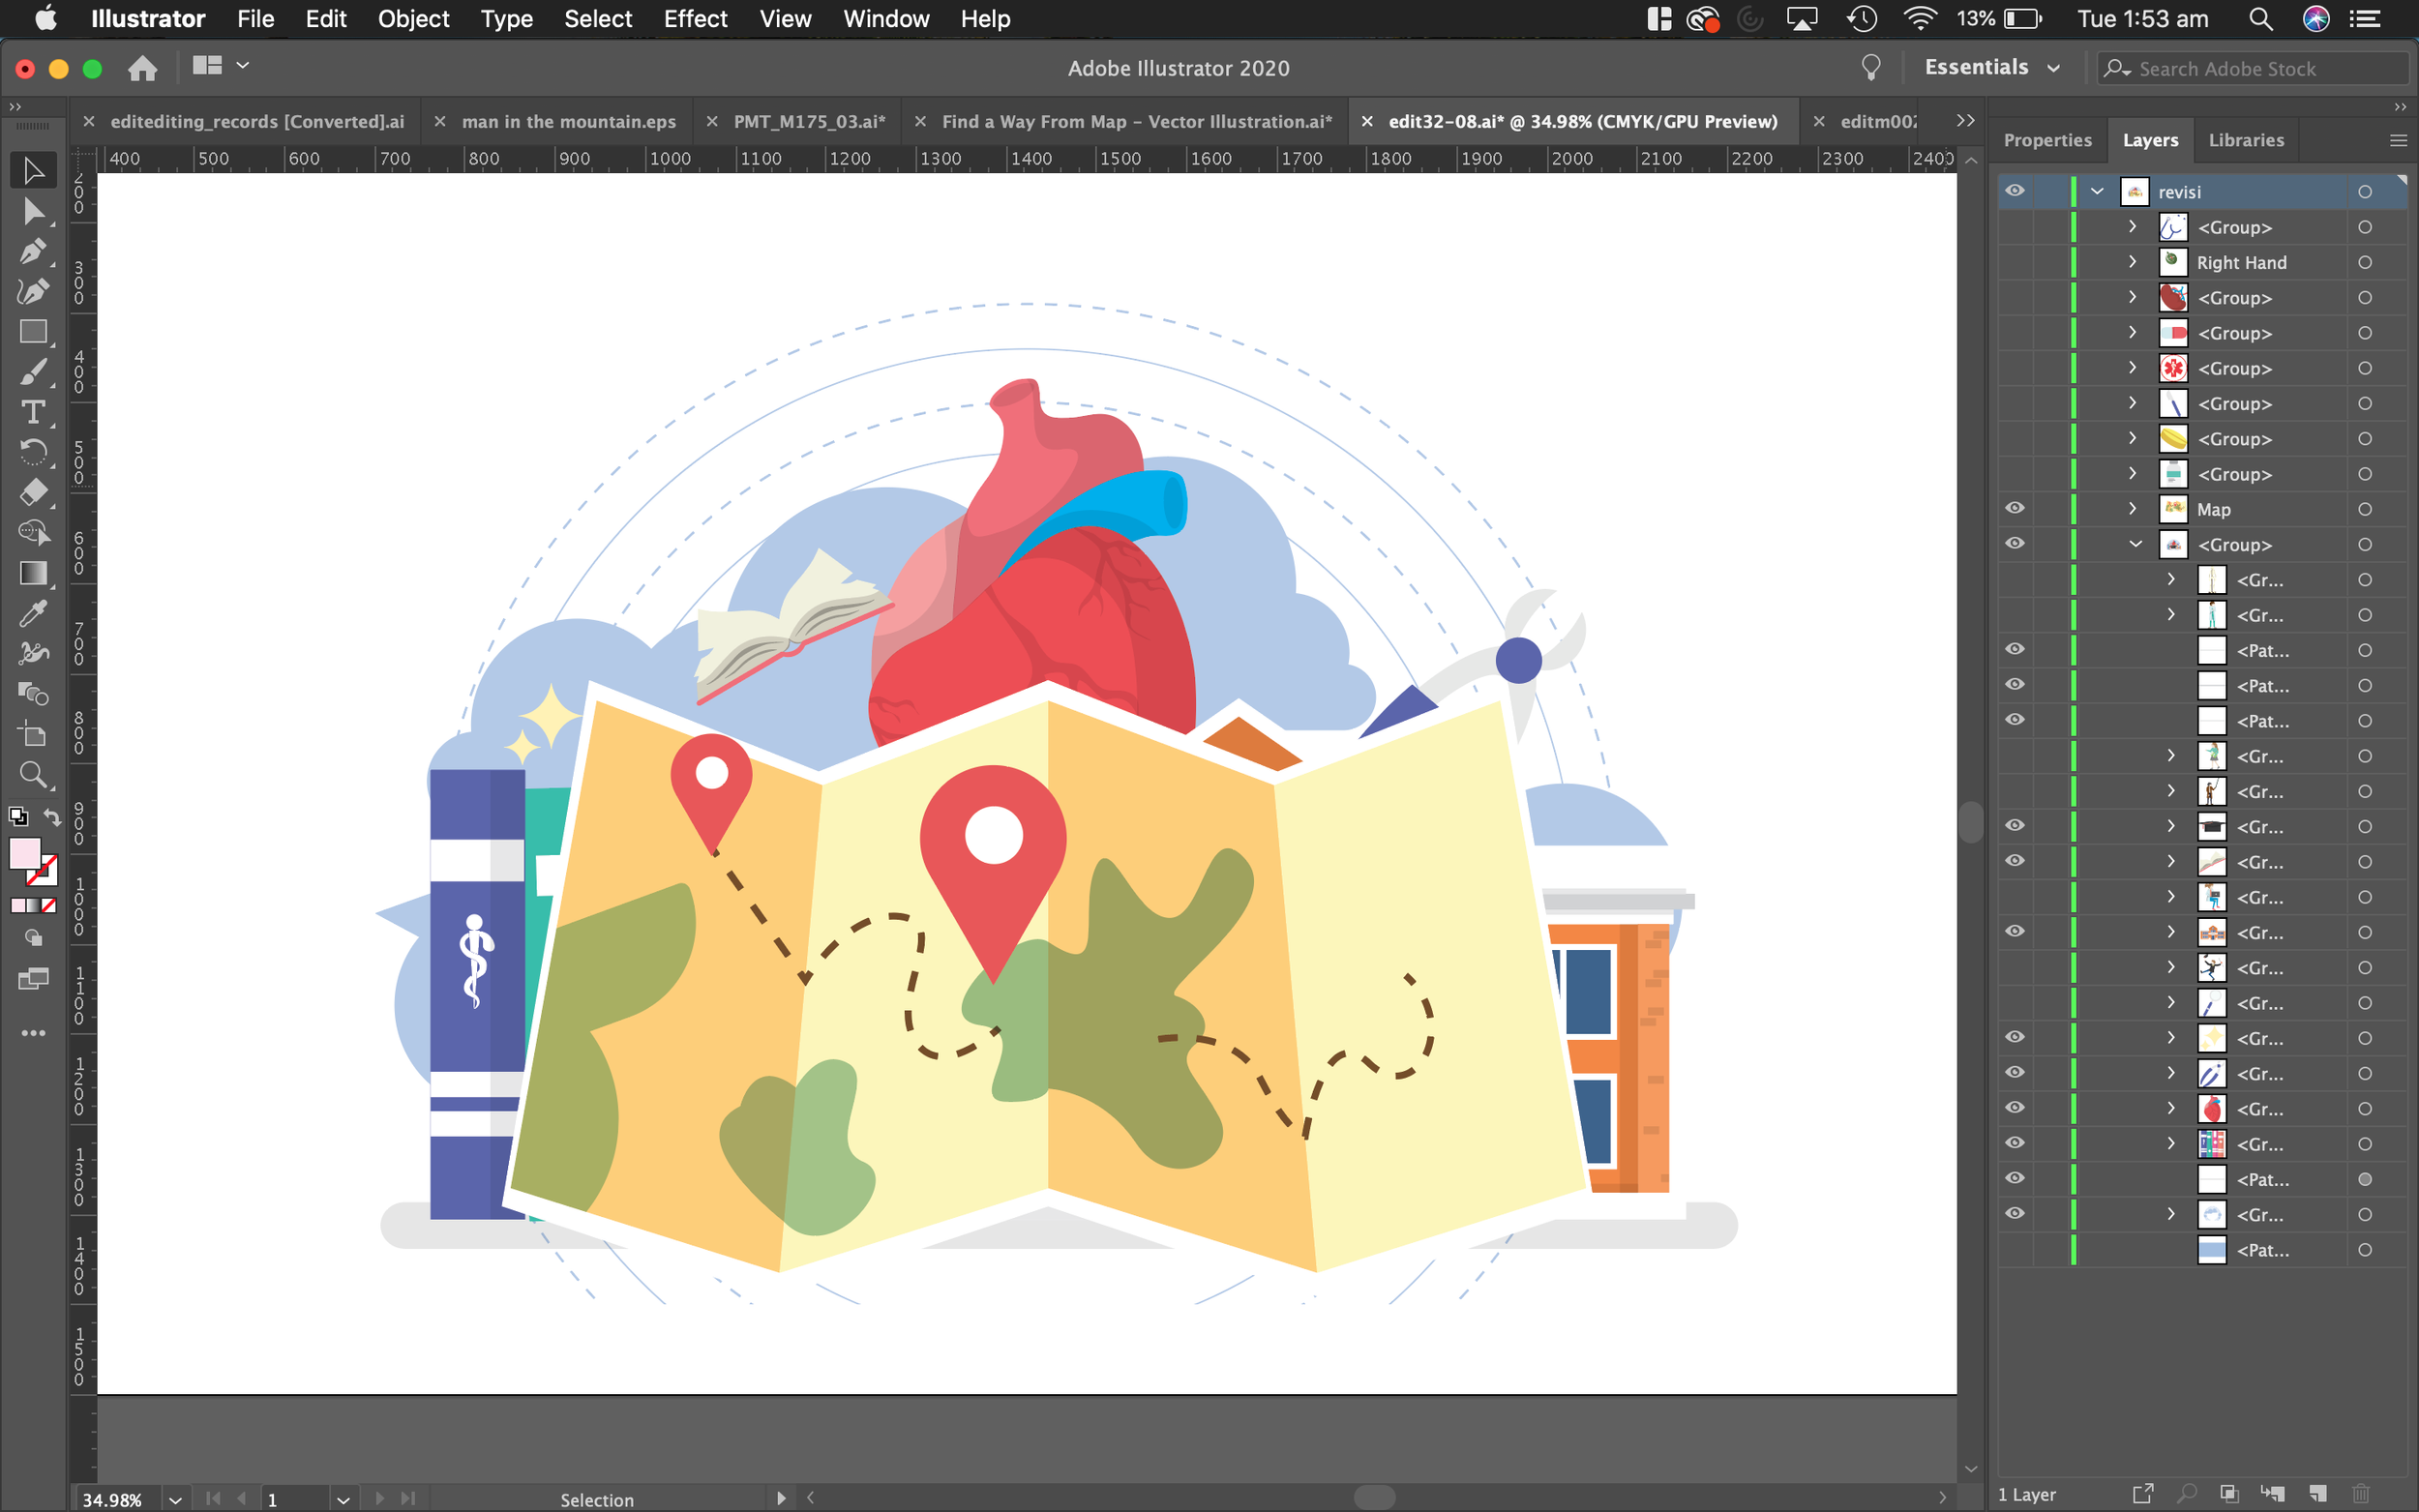The height and width of the screenshot is (1512, 2419).
Task: Select the Direct Selection tool
Action: point(33,211)
